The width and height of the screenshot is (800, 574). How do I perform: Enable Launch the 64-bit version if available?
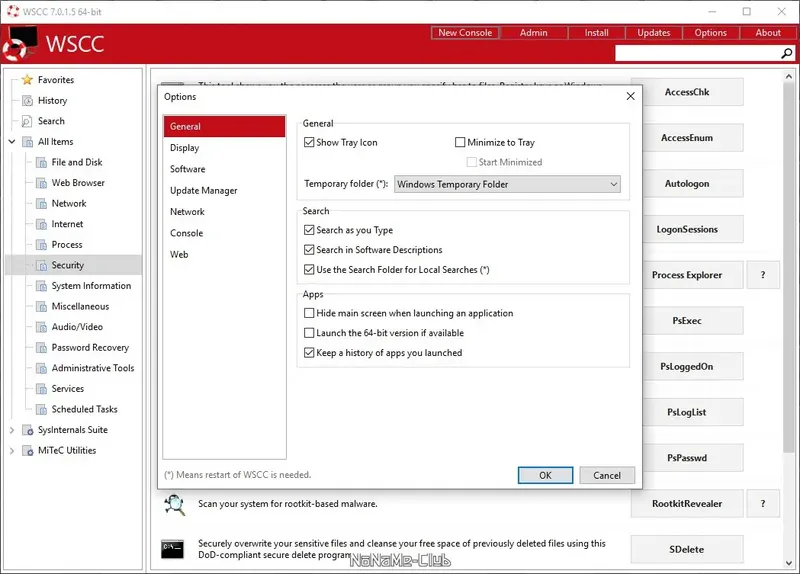309,333
